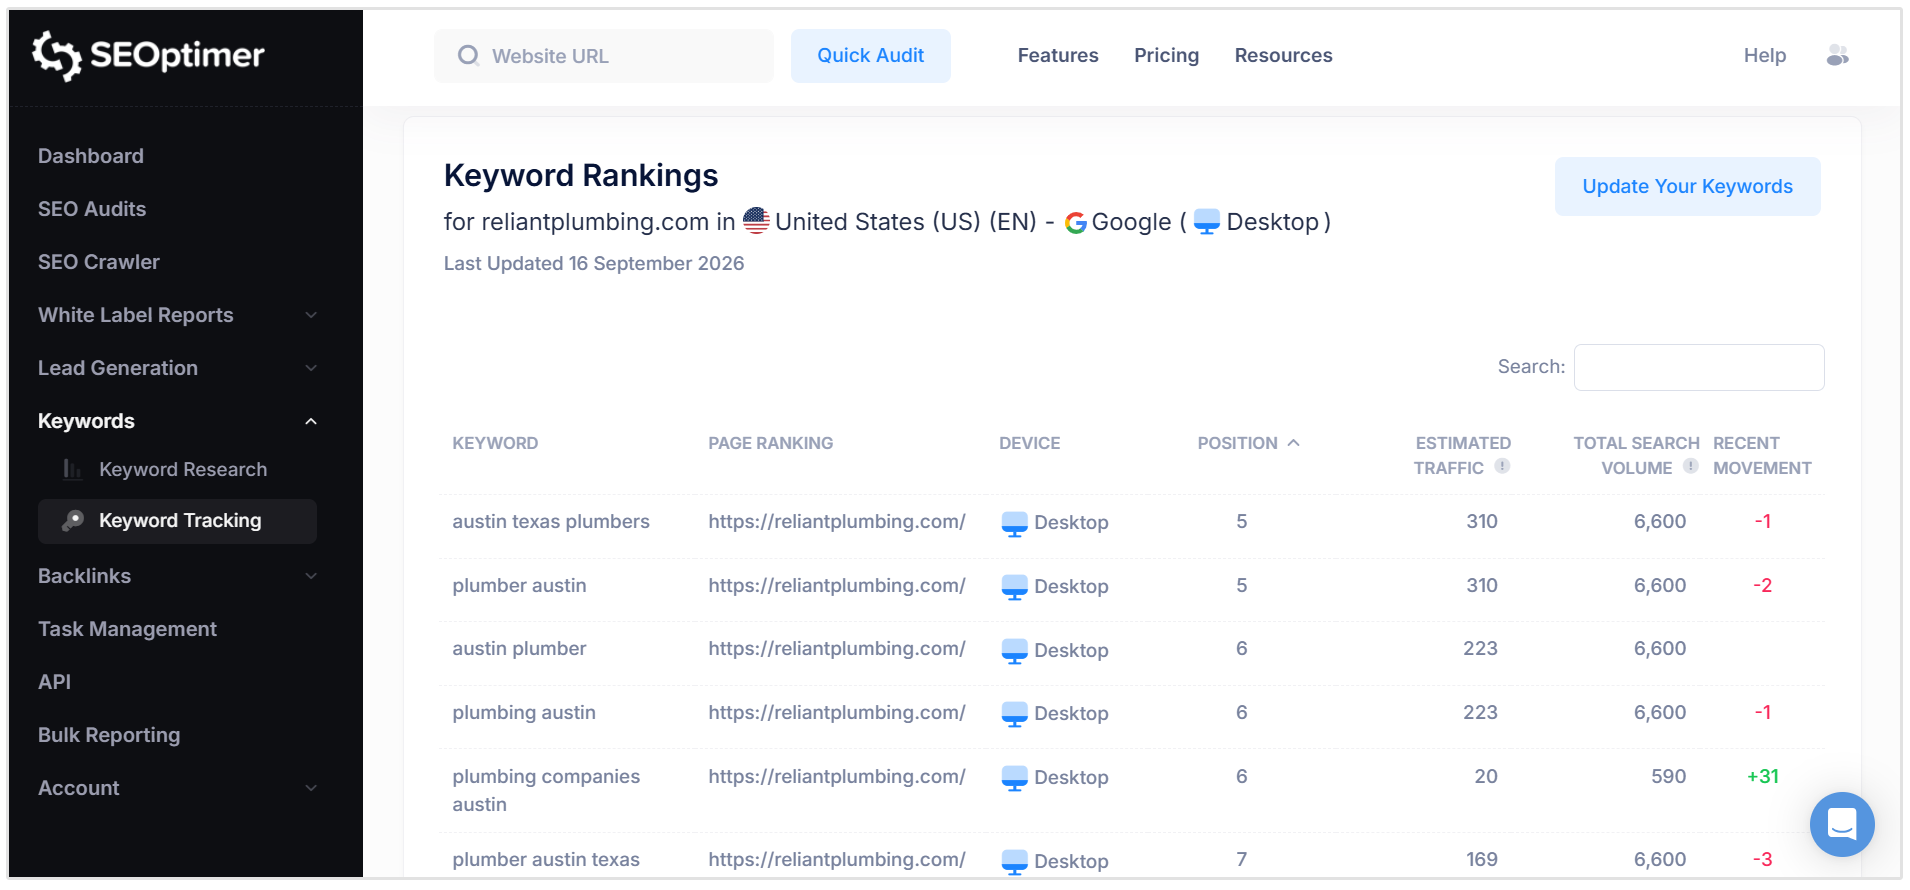Open reliantplumbing.com link for plumber austin
1910x890 pixels.
(x=837, y=585)
